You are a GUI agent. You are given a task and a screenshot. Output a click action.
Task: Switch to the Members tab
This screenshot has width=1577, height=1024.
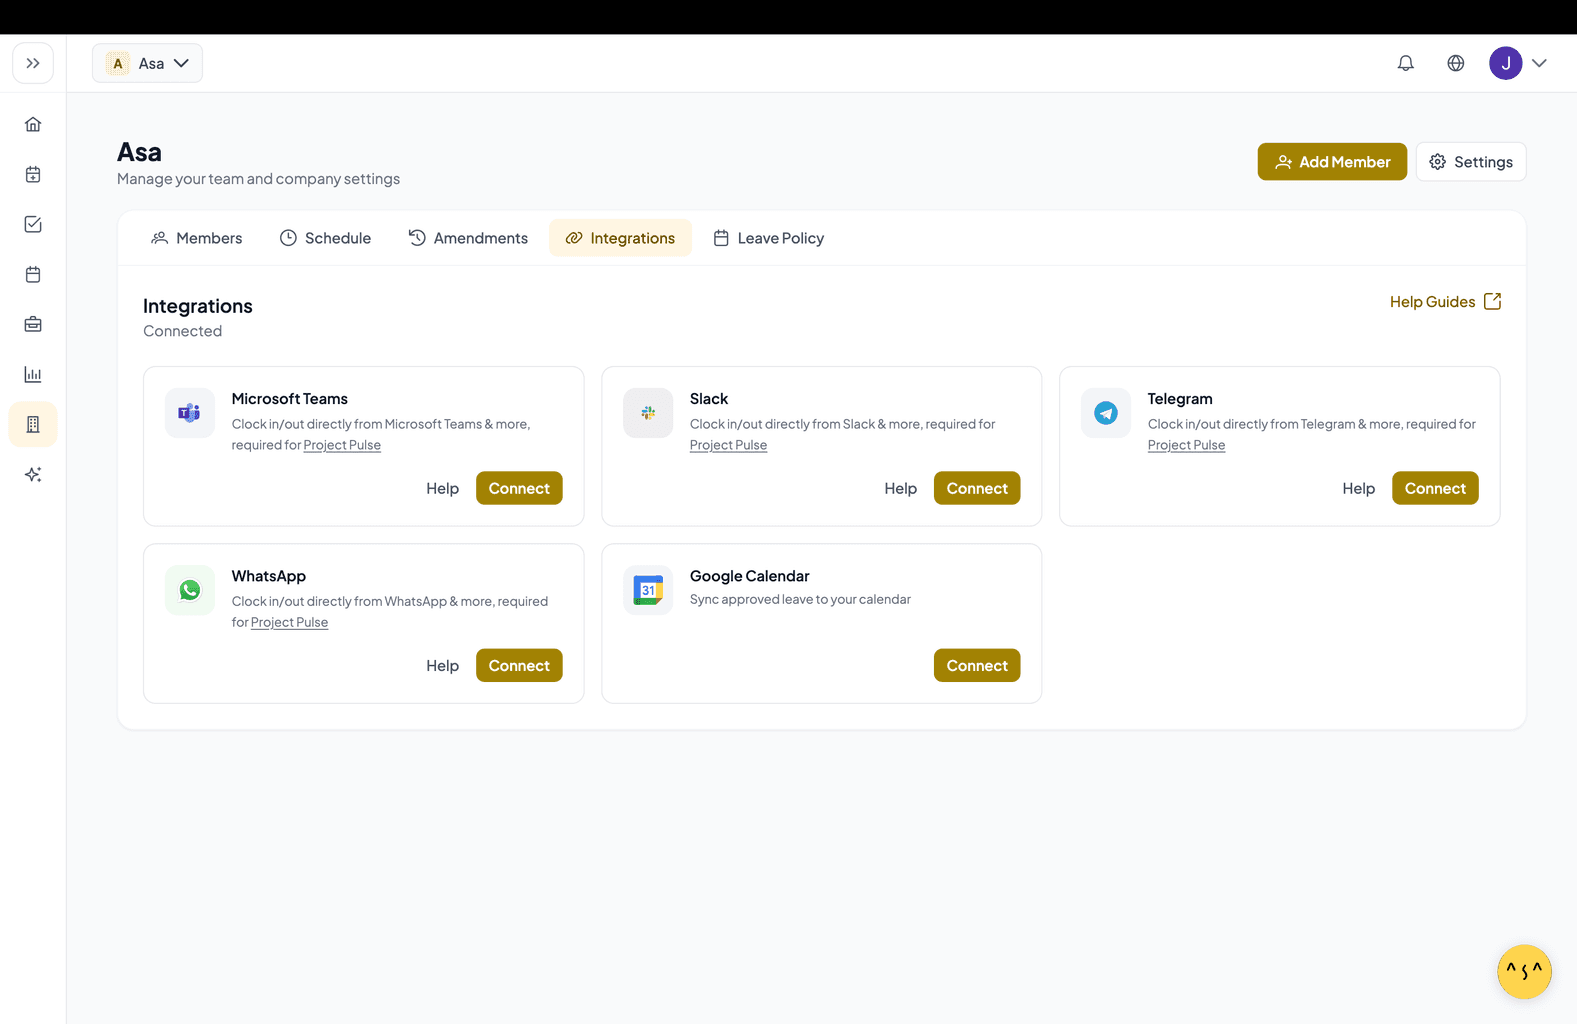197,238
